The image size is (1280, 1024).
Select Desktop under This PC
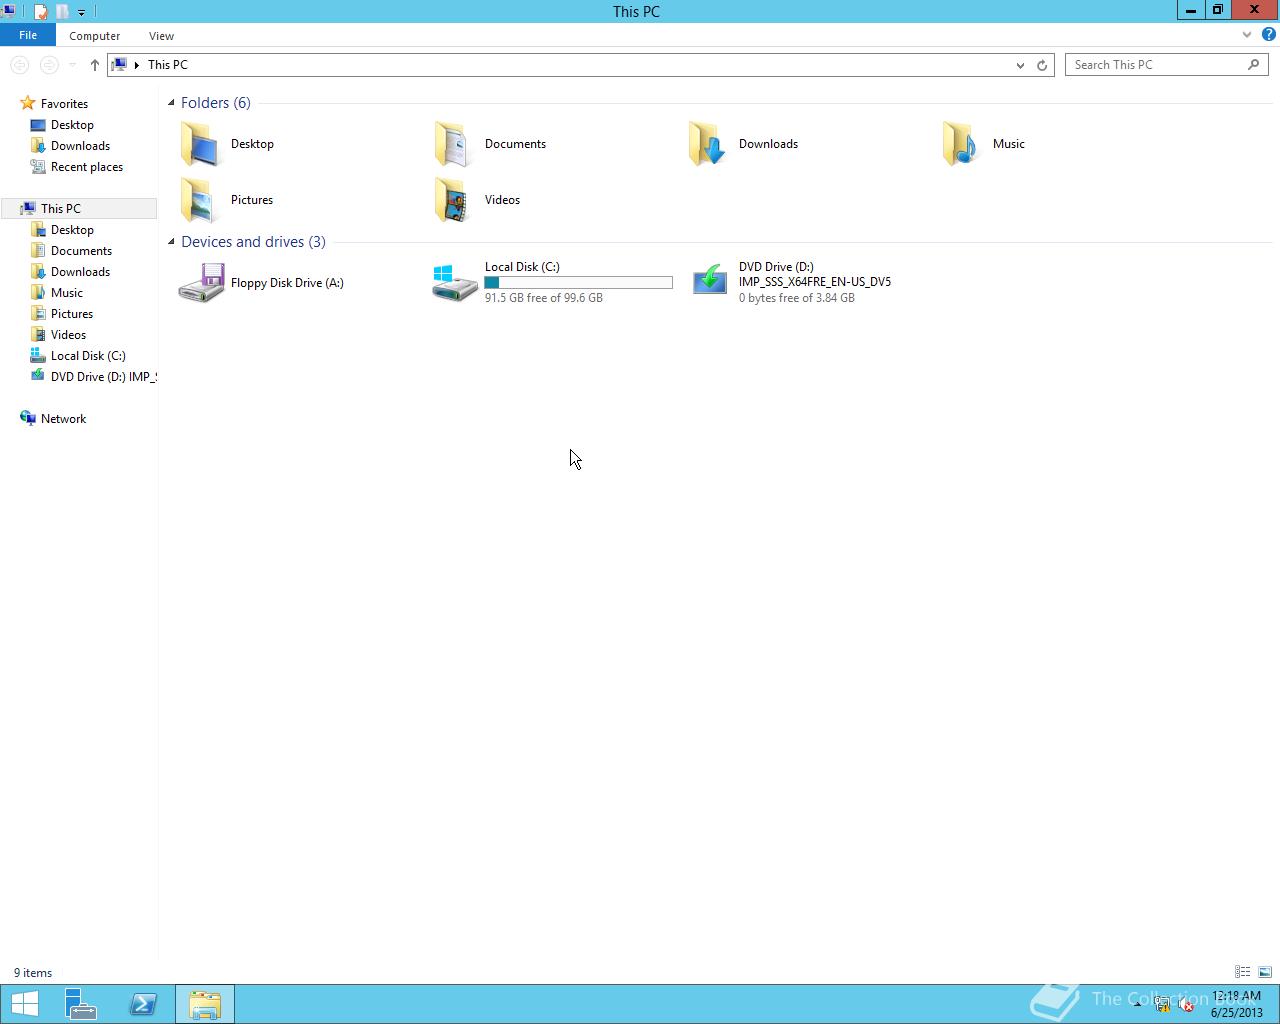click(72, 230)
